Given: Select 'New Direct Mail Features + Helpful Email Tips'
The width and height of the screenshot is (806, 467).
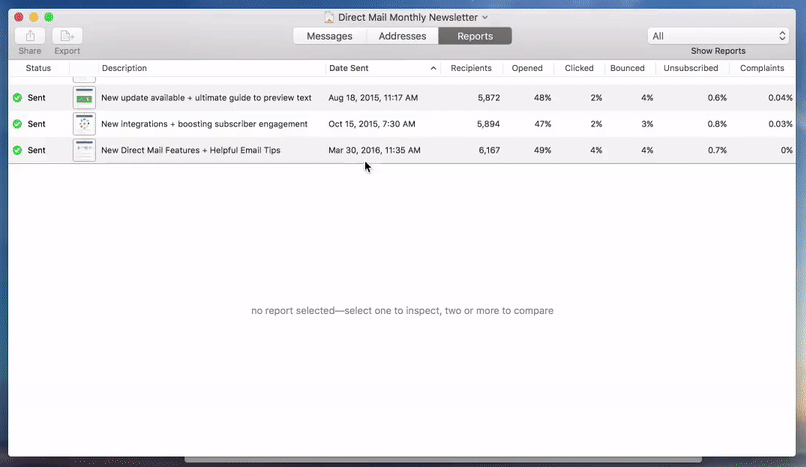Looking at the screenshot, I should point(191,150).
